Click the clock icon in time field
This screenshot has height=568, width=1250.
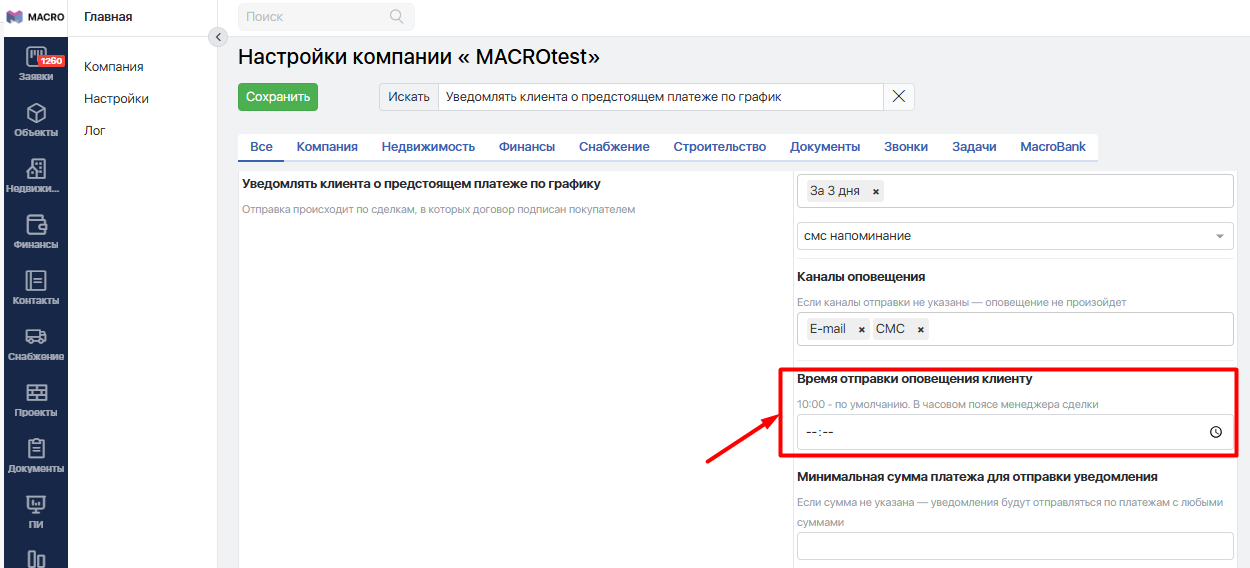pos(1215,432)
